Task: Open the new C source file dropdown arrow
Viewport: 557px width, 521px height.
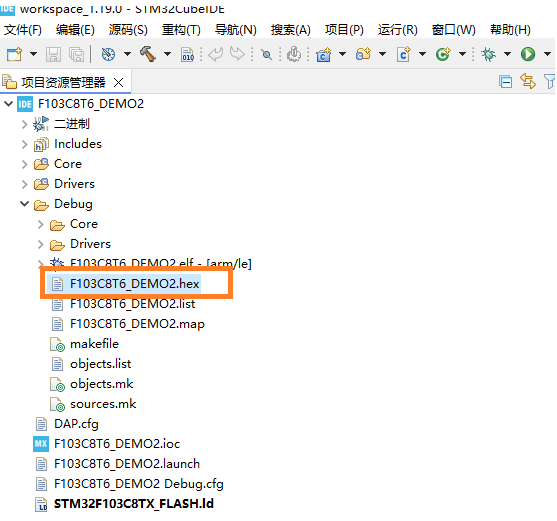Action: click(x=422, y=54)
